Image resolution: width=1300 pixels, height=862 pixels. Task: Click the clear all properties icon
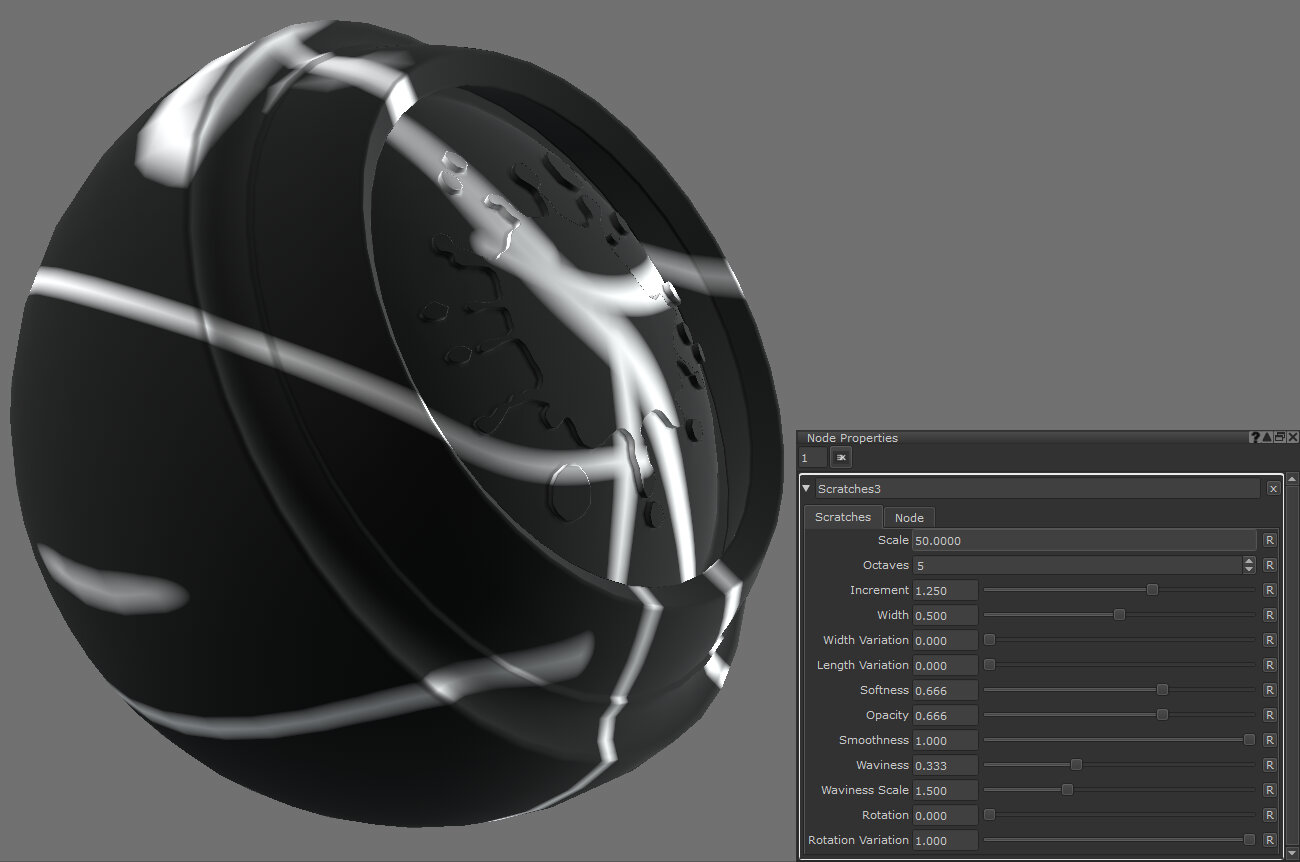point(841,458)
